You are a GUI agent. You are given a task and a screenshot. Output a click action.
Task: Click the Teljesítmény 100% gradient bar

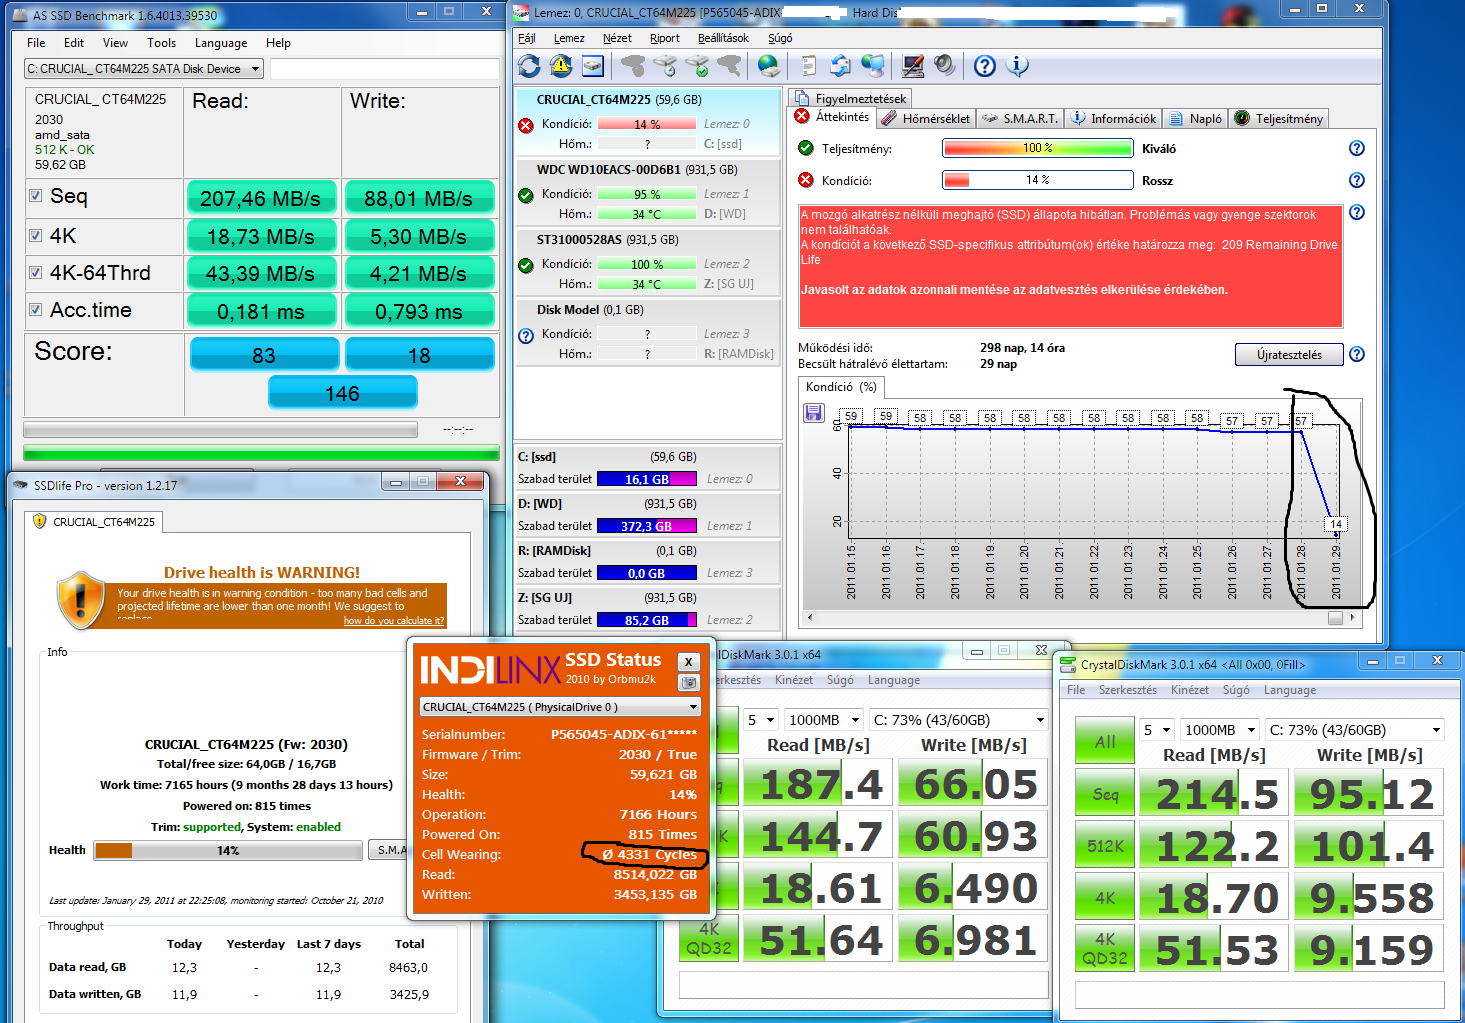click(x=1037, y=148)
